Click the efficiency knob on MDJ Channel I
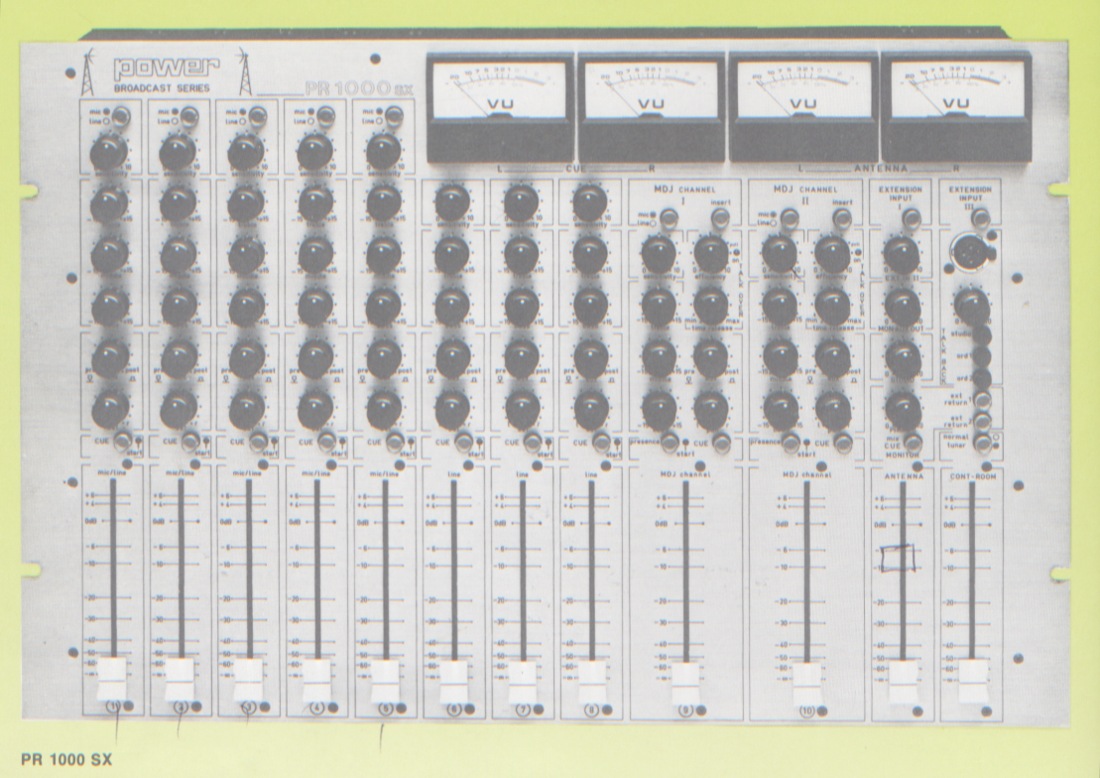The width and height of the screenshot is (1100, 778). tap(711, 253)
